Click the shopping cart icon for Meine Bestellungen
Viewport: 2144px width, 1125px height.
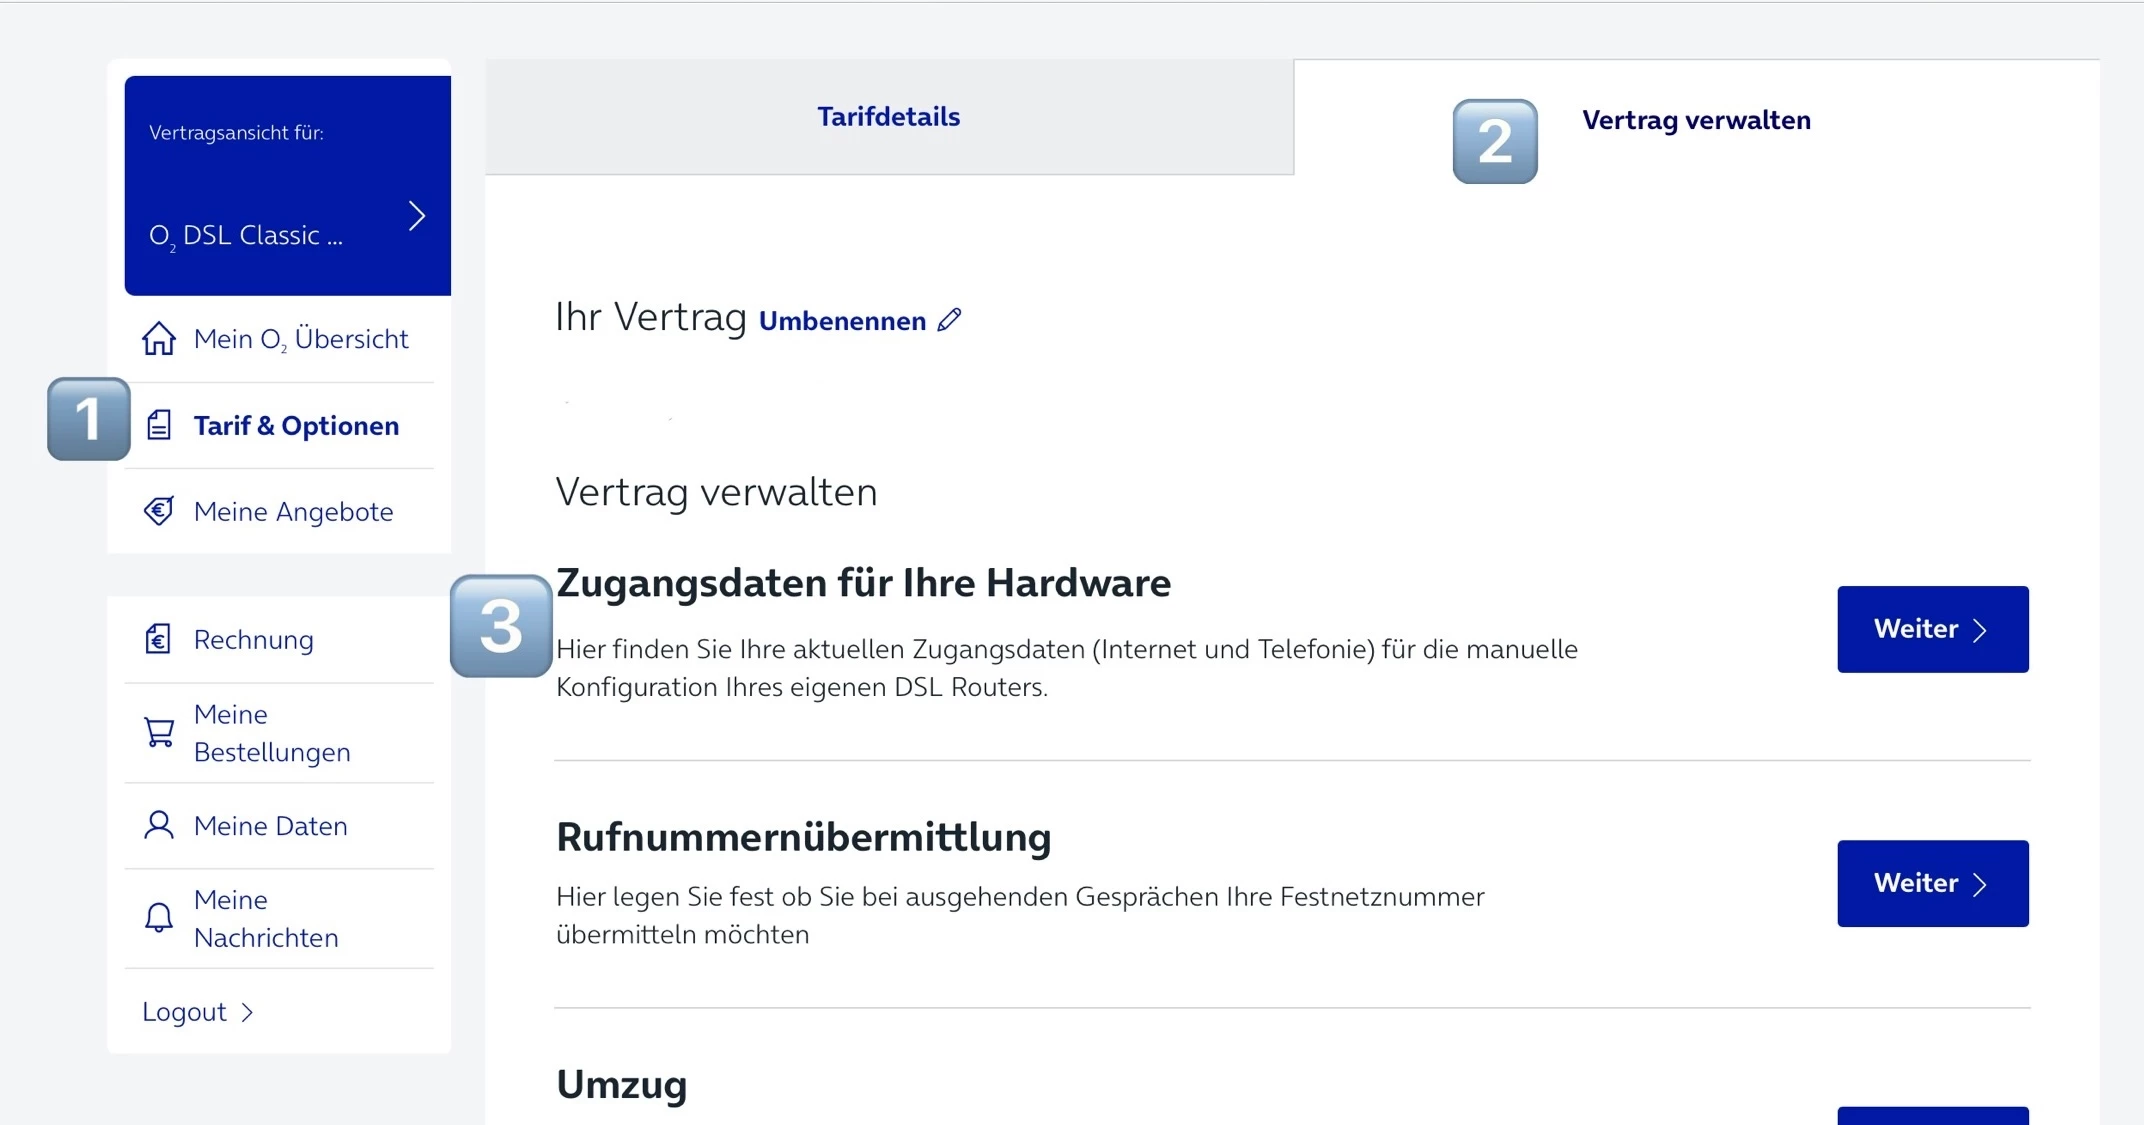tap(159, 733)
